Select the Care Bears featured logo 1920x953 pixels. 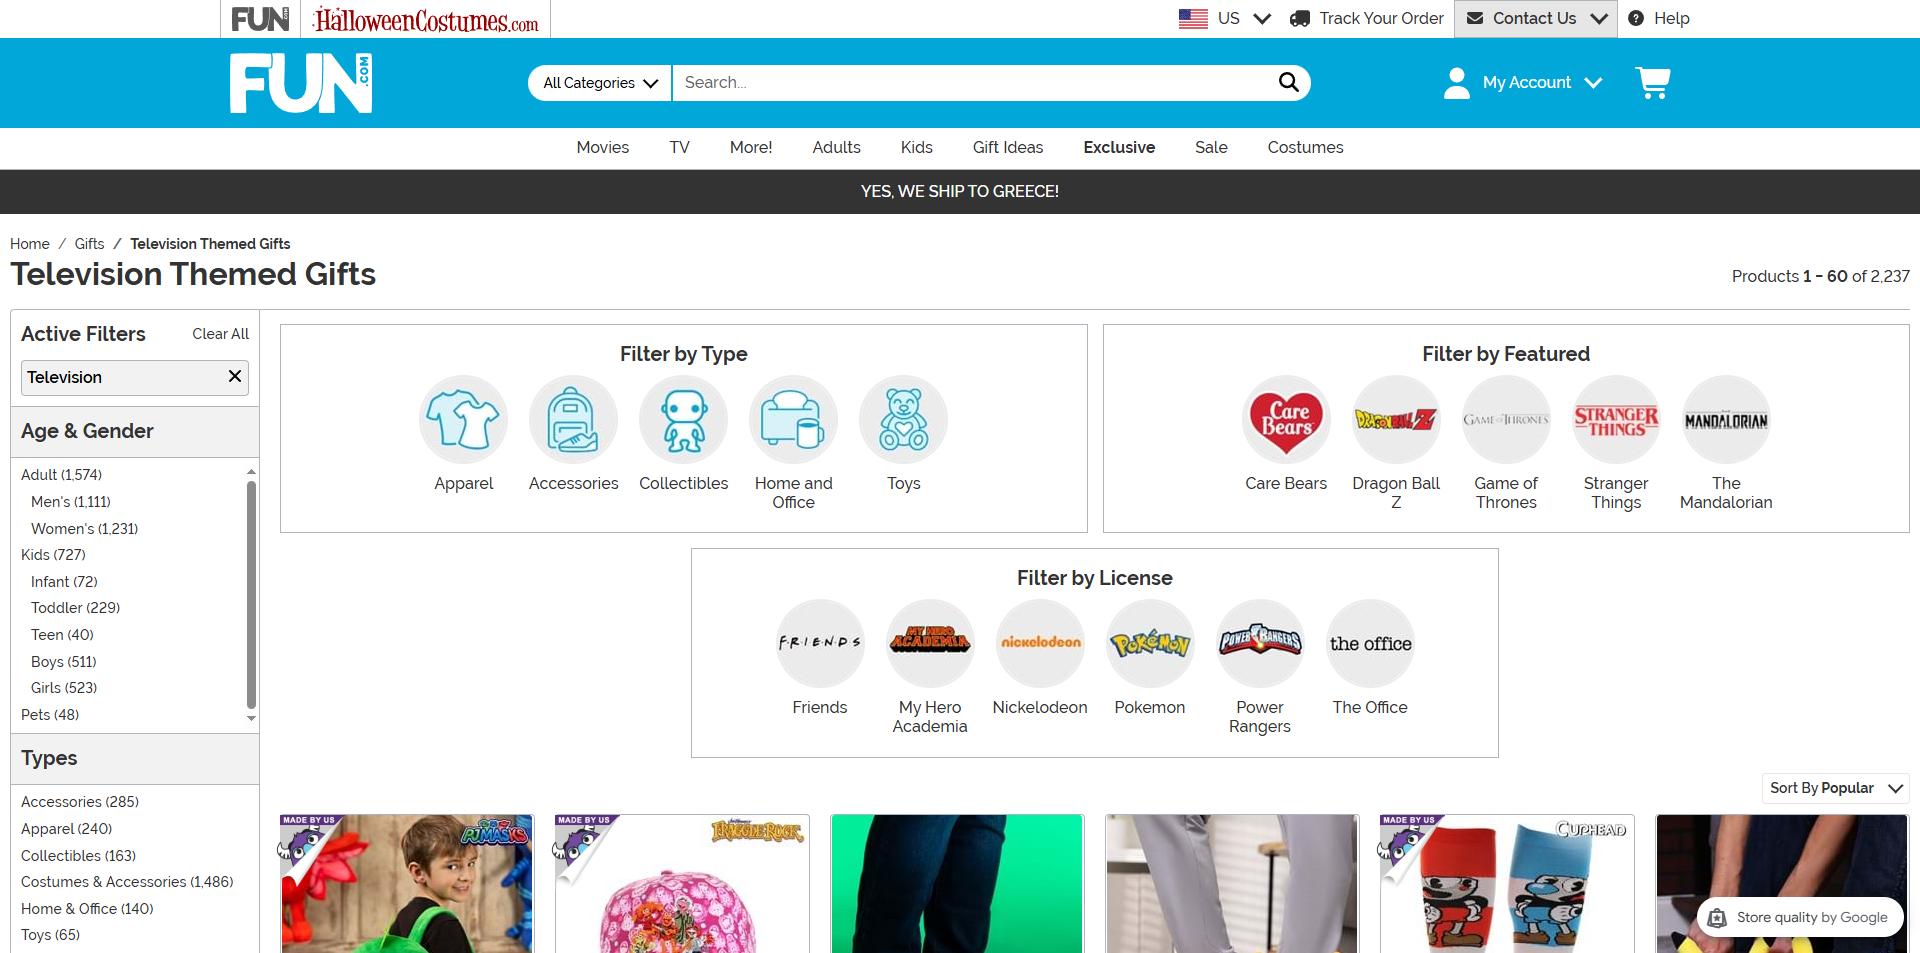1286,420
